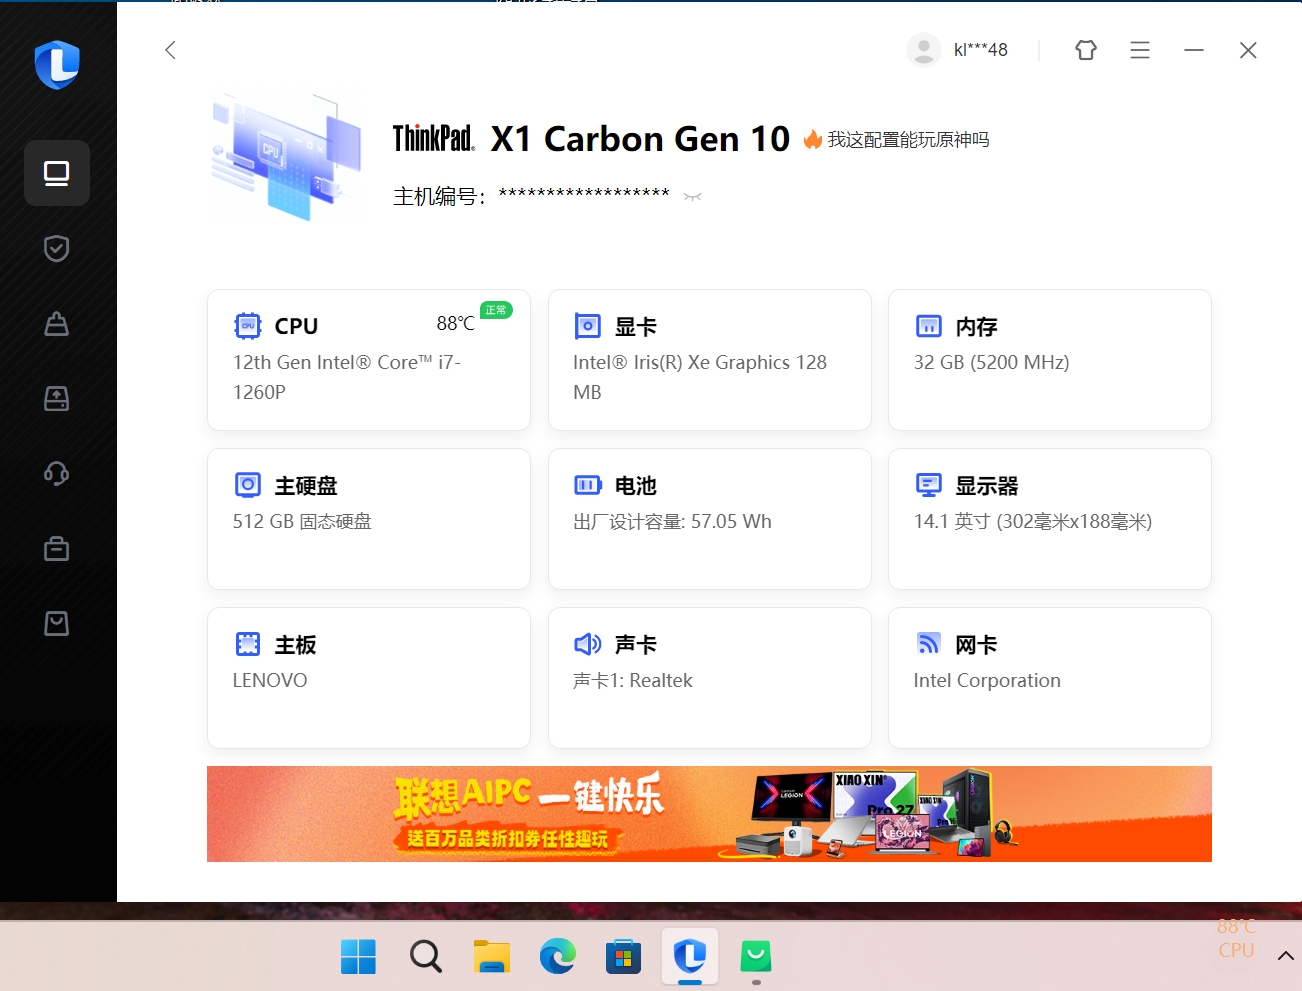Open the security shield sidebar section
Screen dimensions: 1302x991
[57, 248]
